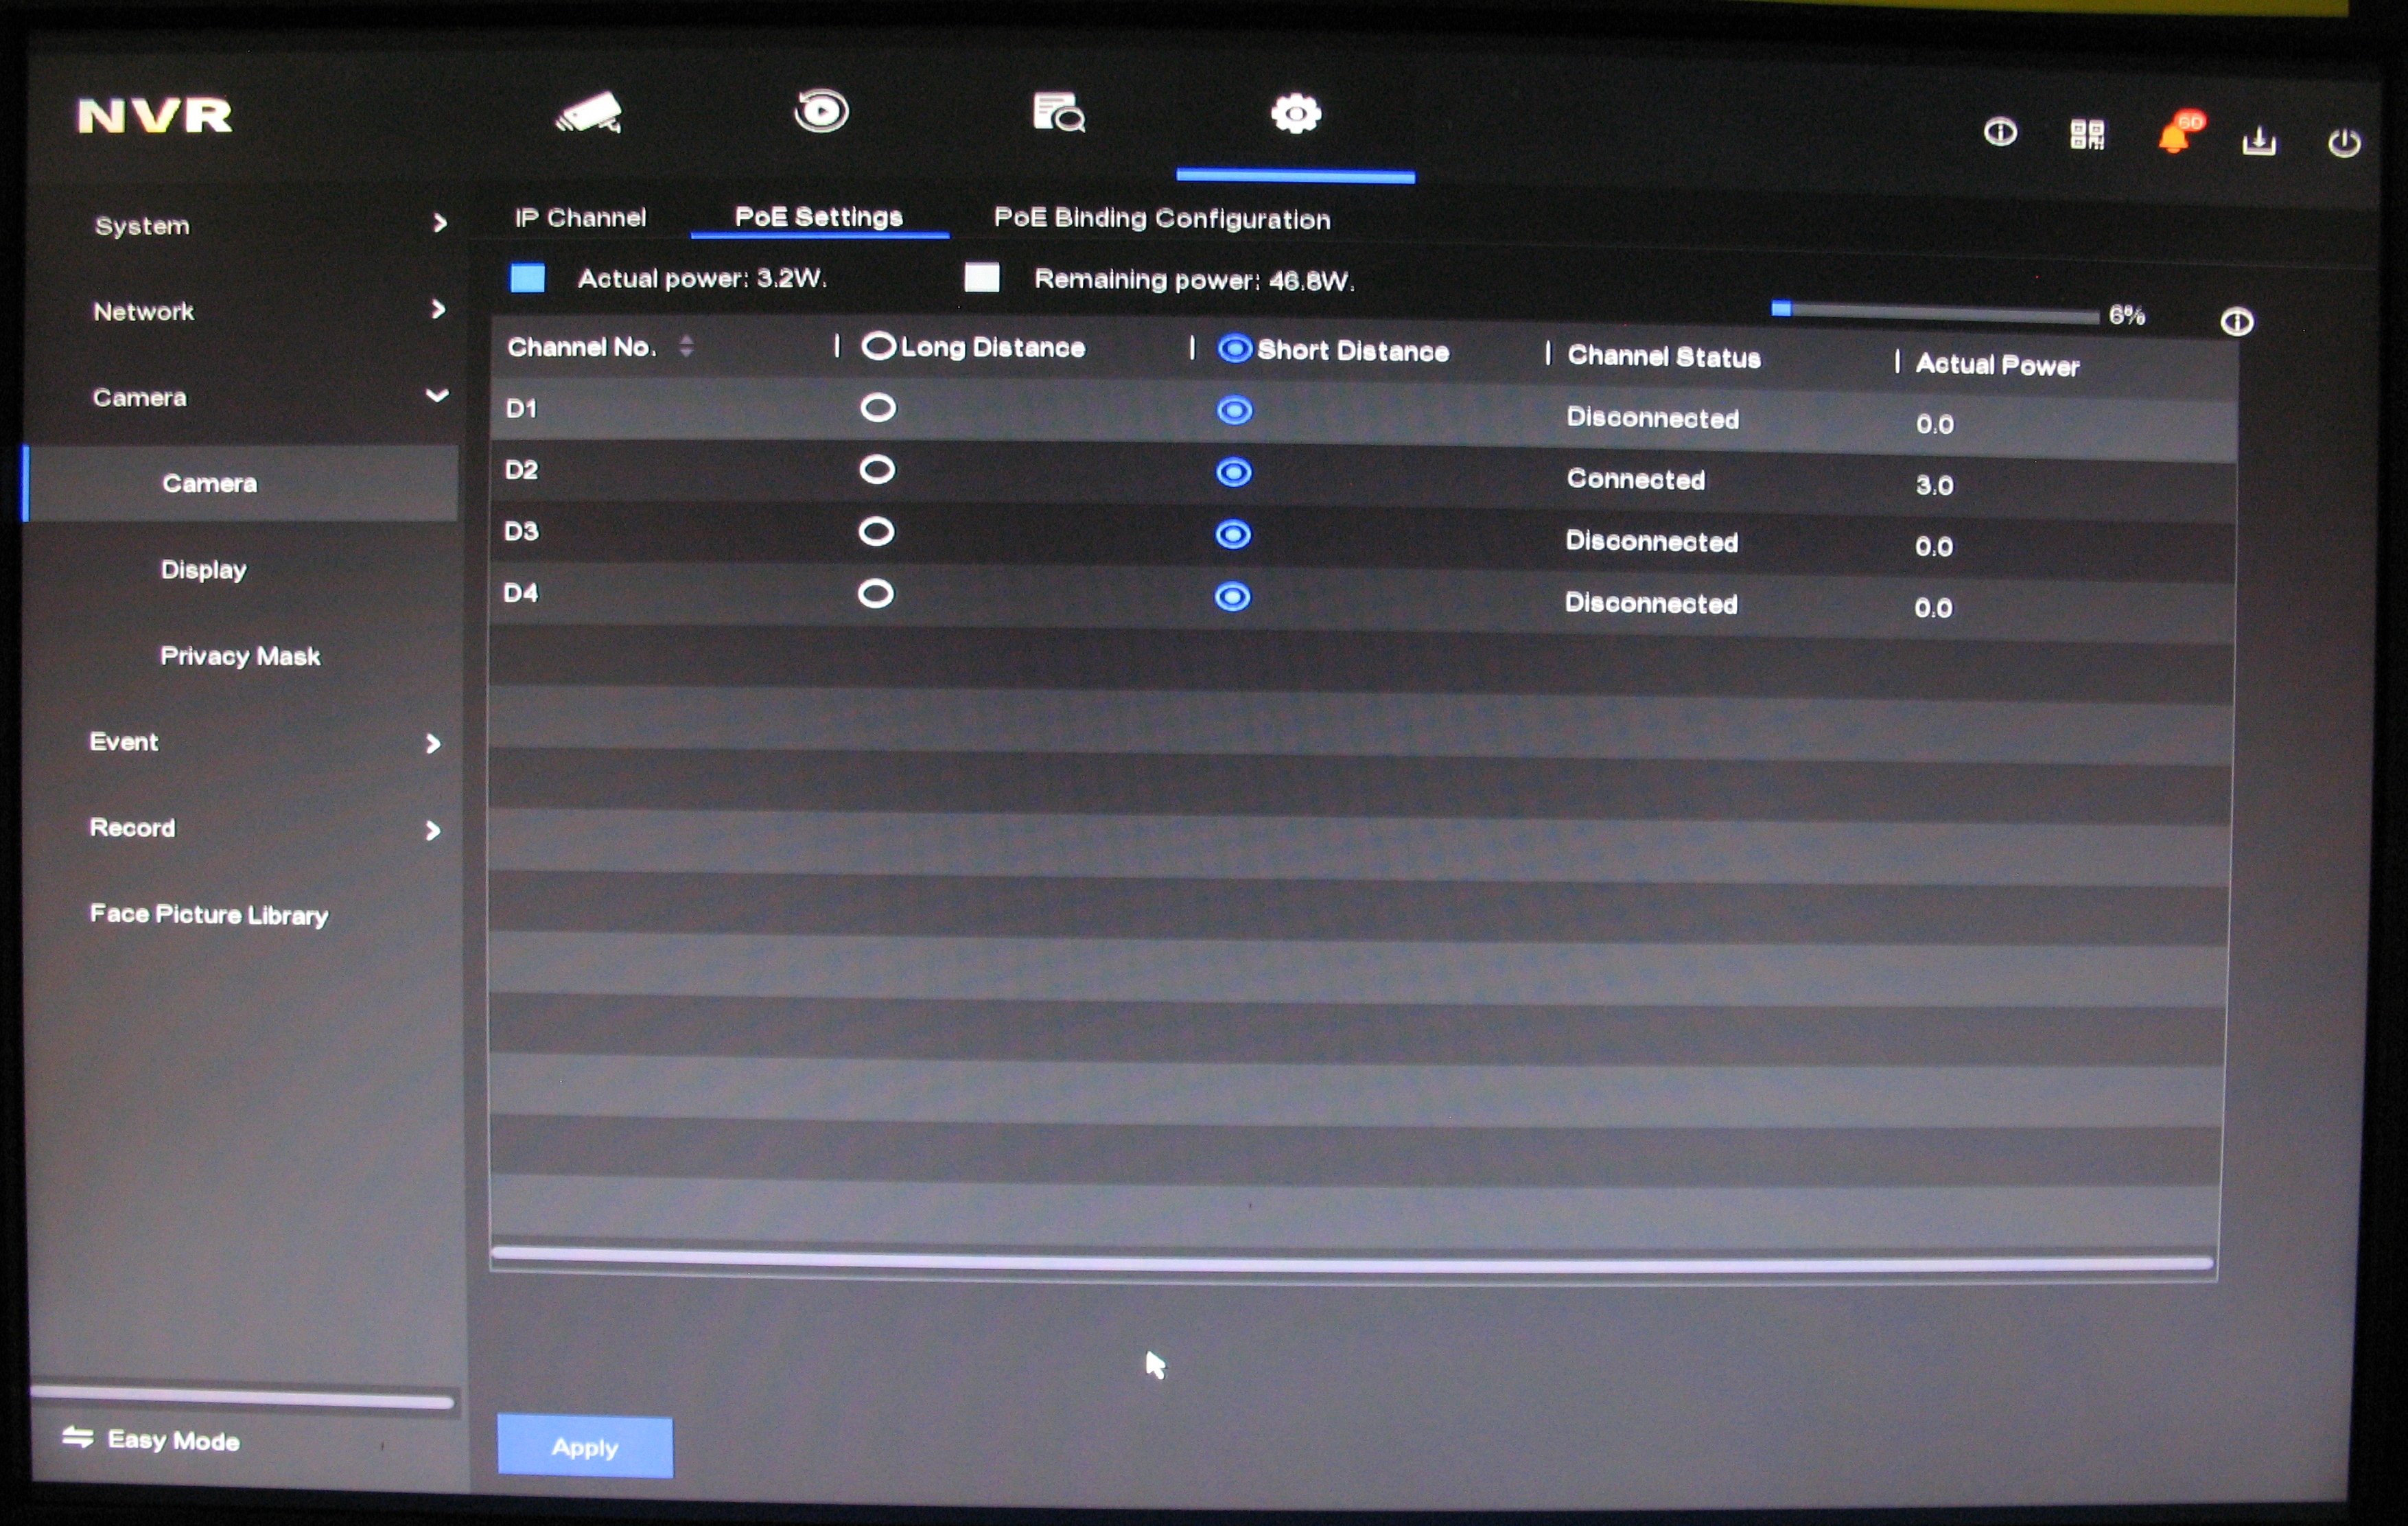The width and height of the screenshot is (2408, 1526).
Task: Set all channels to Long Distance
Action: 878,347
